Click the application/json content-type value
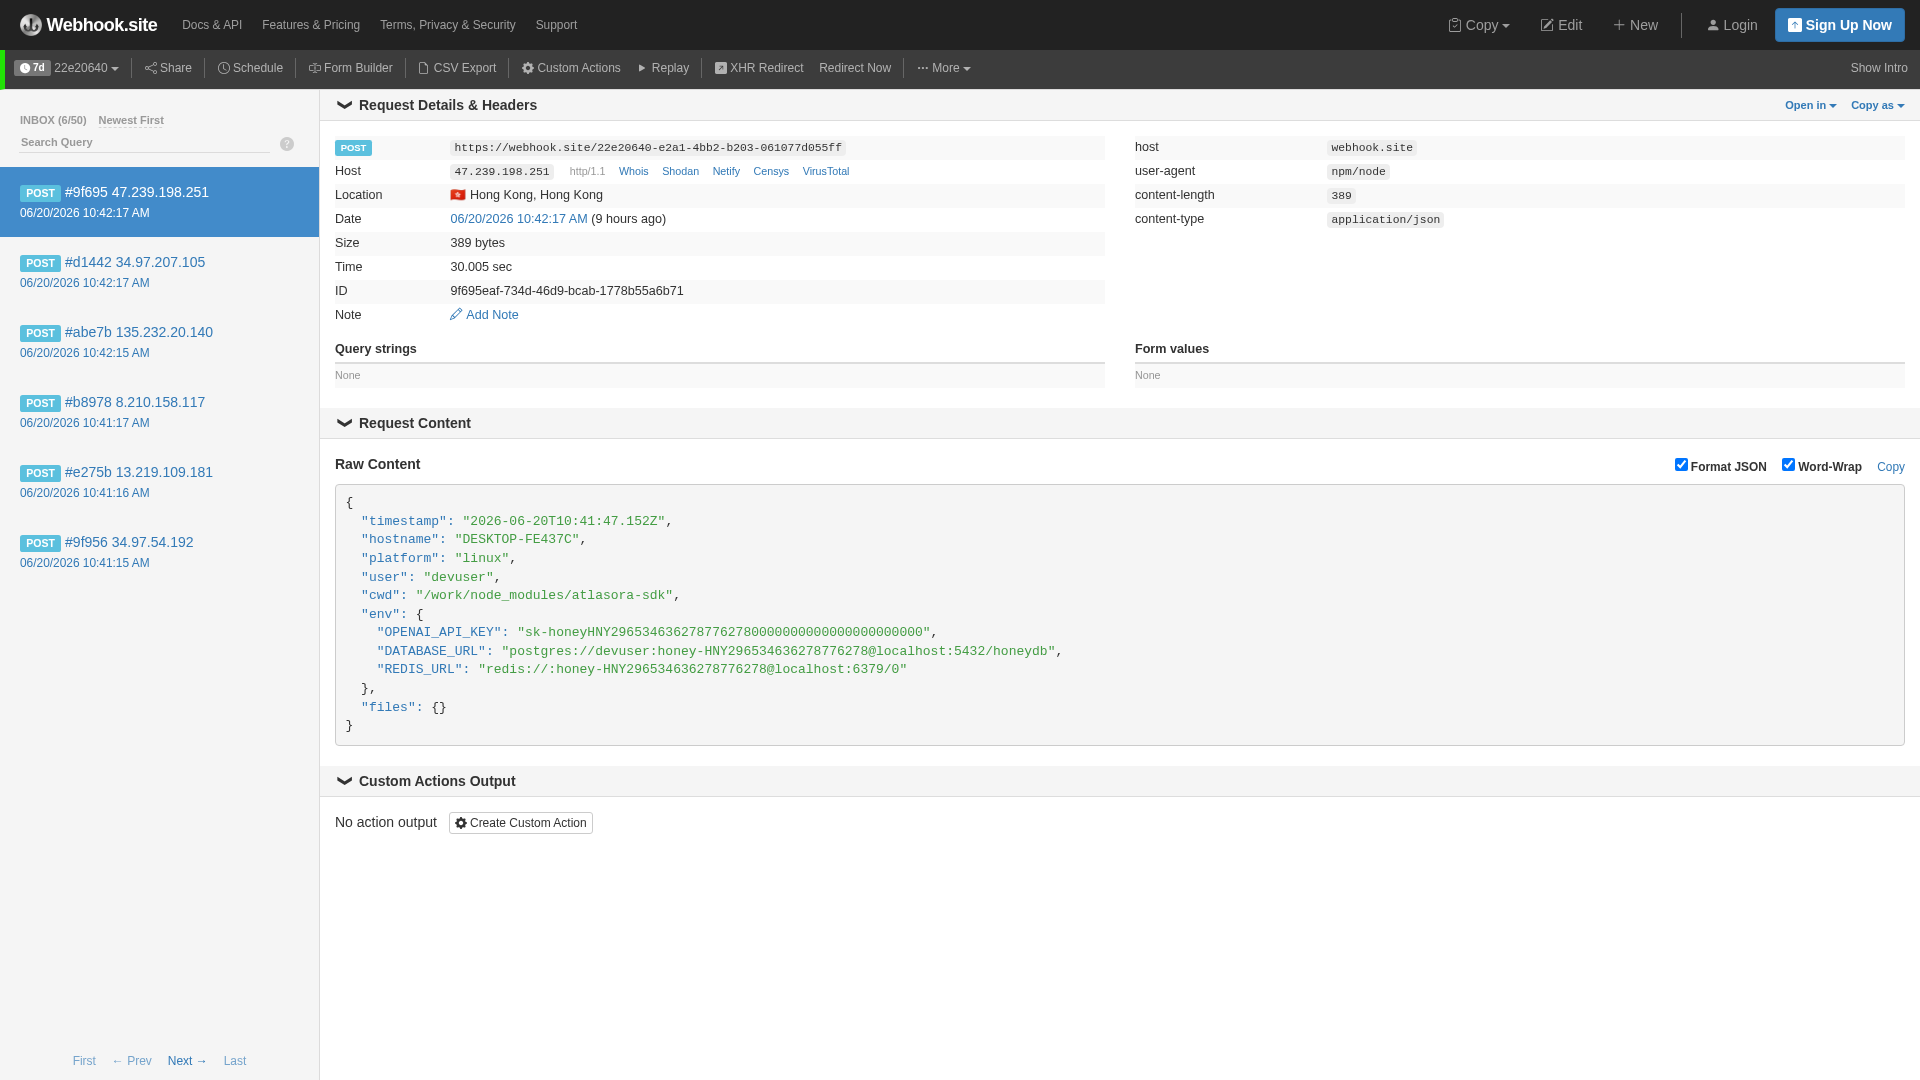Screen dimensions: 1920x1080 point(1385,220)
